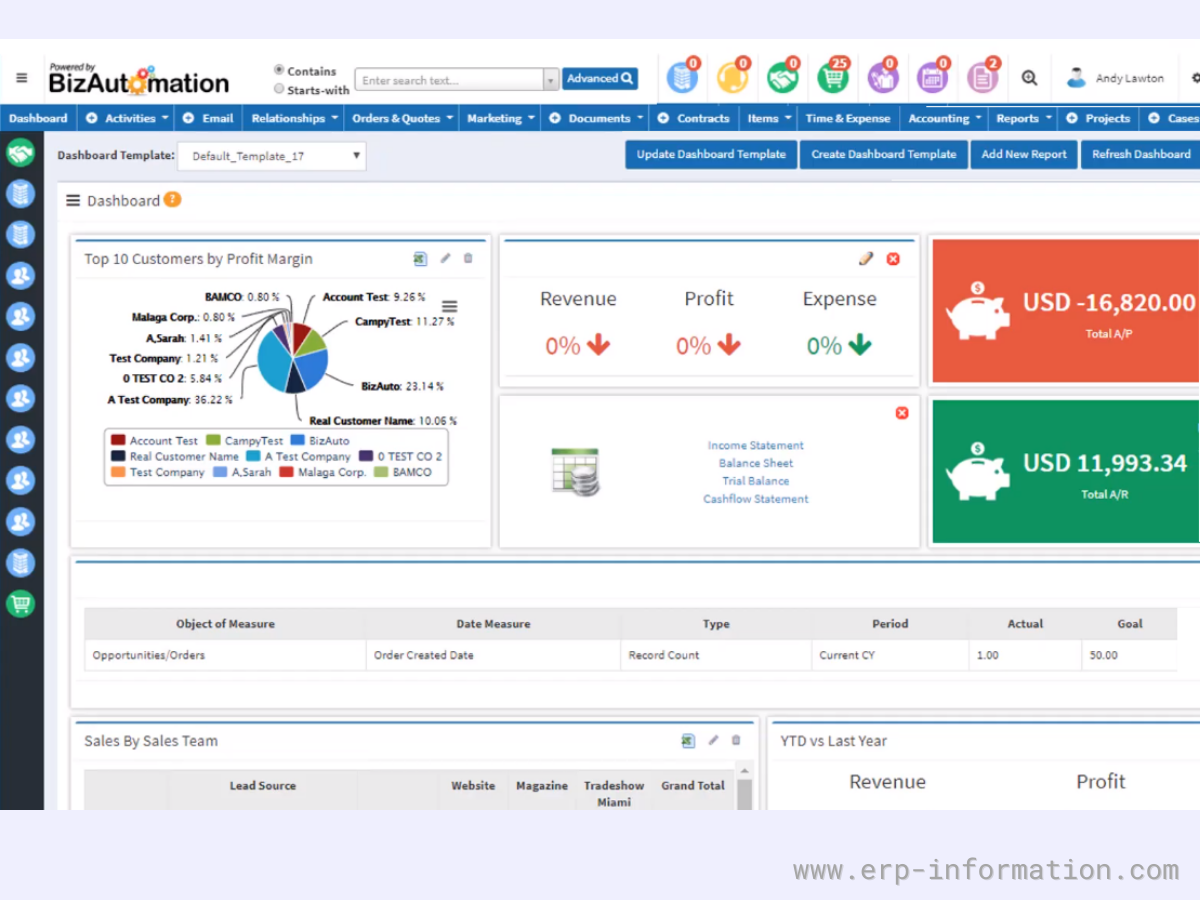Select the Starts-with radio button
The image size is (1200, 900).
pyautogui.click(x=279, y=89)
